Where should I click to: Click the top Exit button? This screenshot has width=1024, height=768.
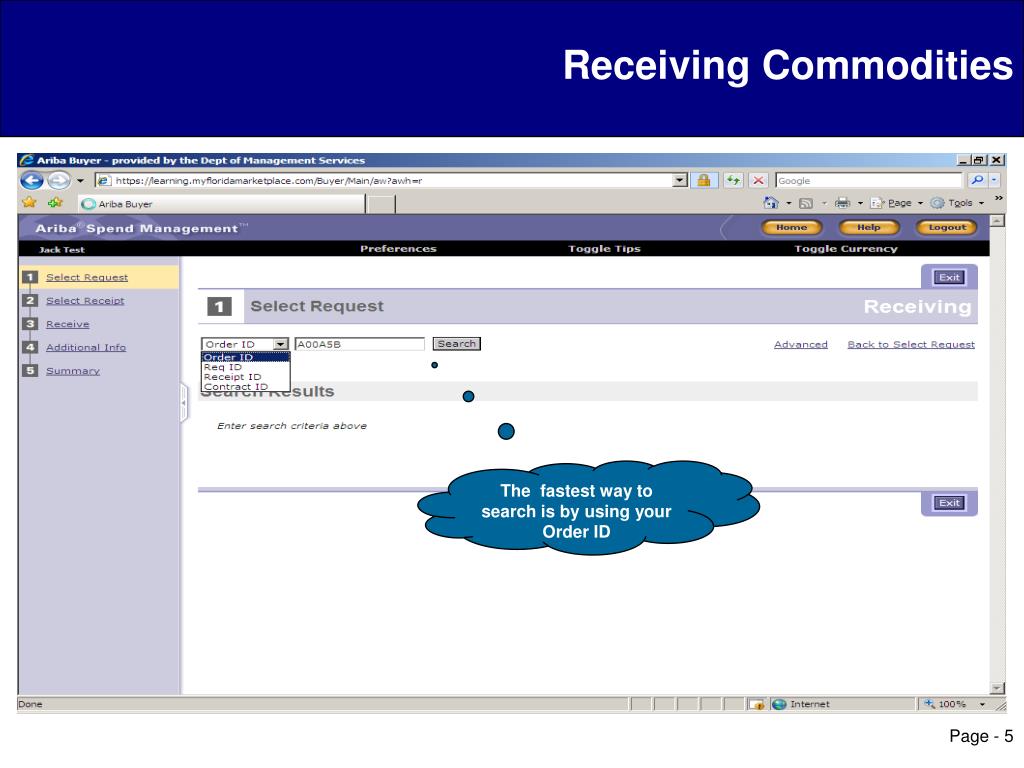click(x=949, y=278)
